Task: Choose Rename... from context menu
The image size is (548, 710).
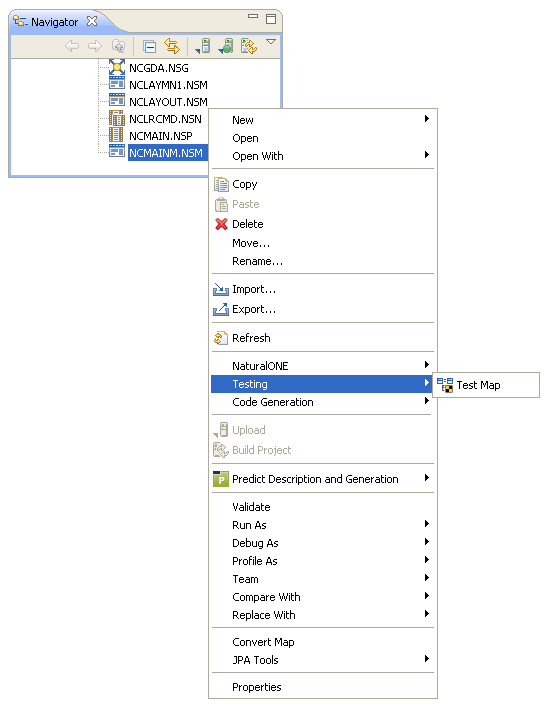Action: [x=322, y=261]
